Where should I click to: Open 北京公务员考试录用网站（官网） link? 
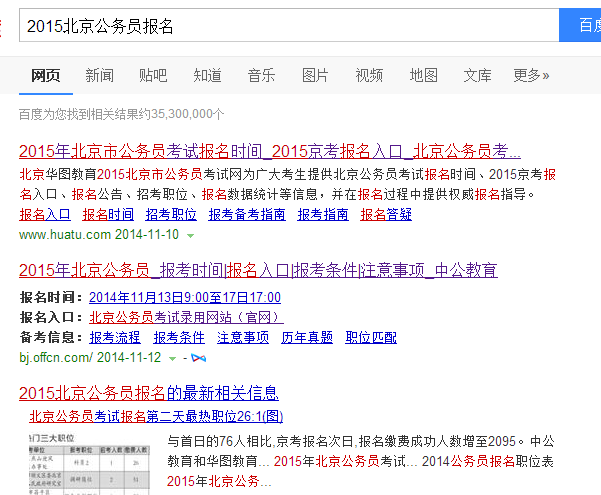coord(186,317)
